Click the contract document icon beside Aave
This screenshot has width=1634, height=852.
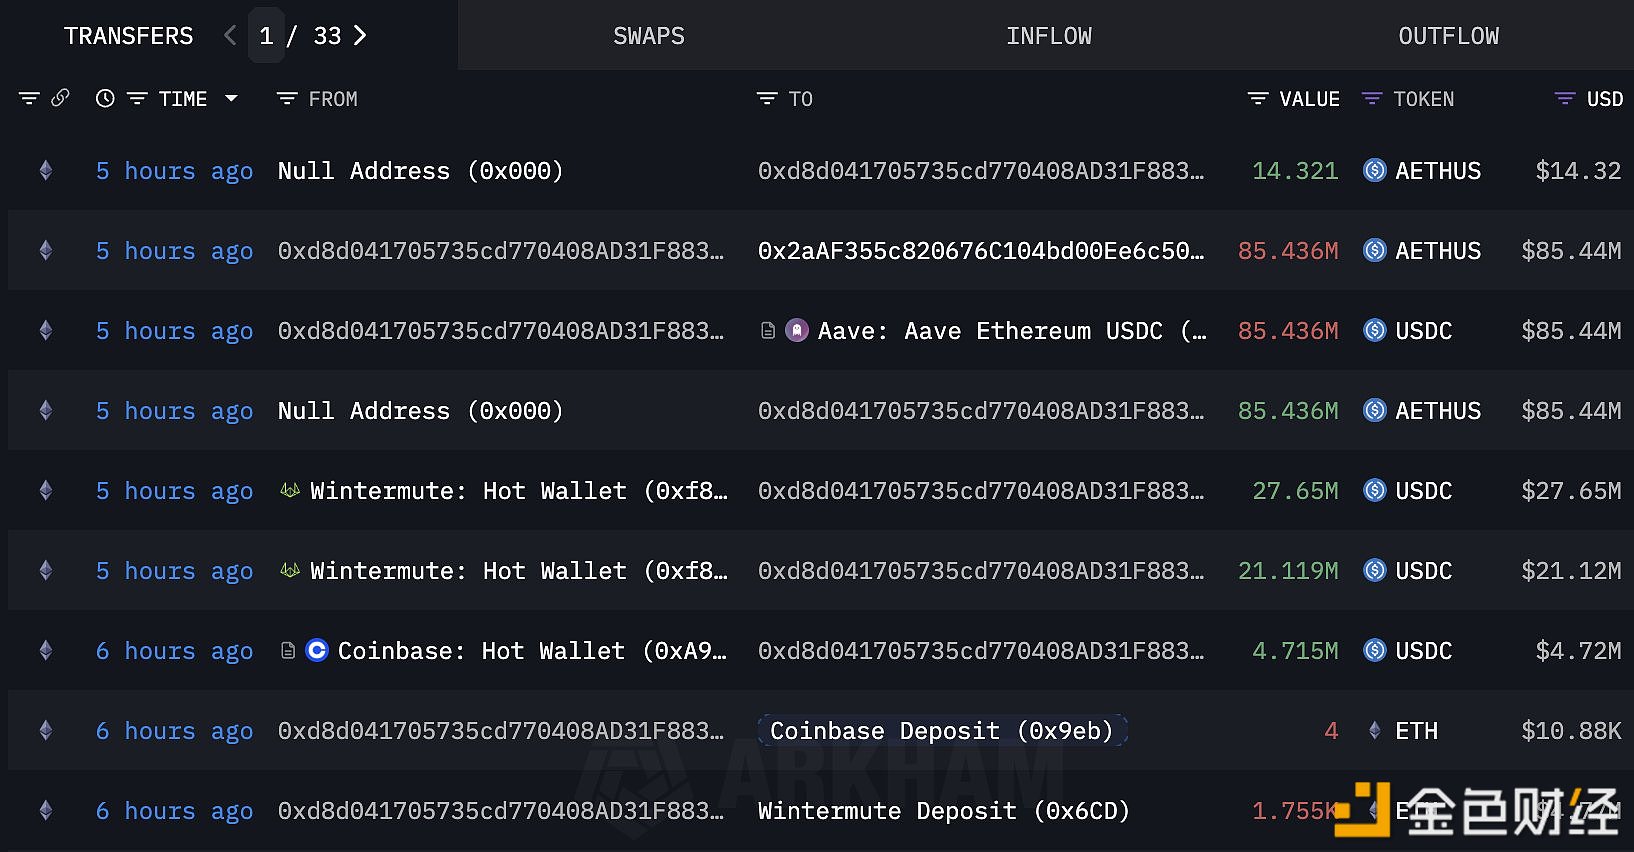tap(768, 330)
